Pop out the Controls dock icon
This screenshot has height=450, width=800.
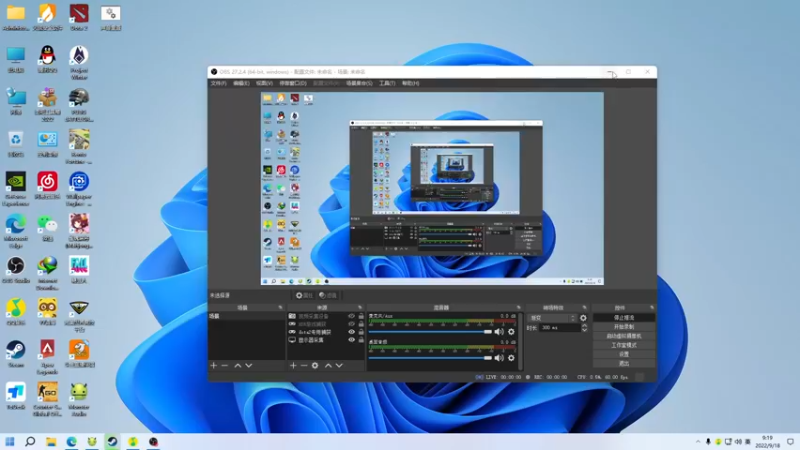(x=652, y=308)
